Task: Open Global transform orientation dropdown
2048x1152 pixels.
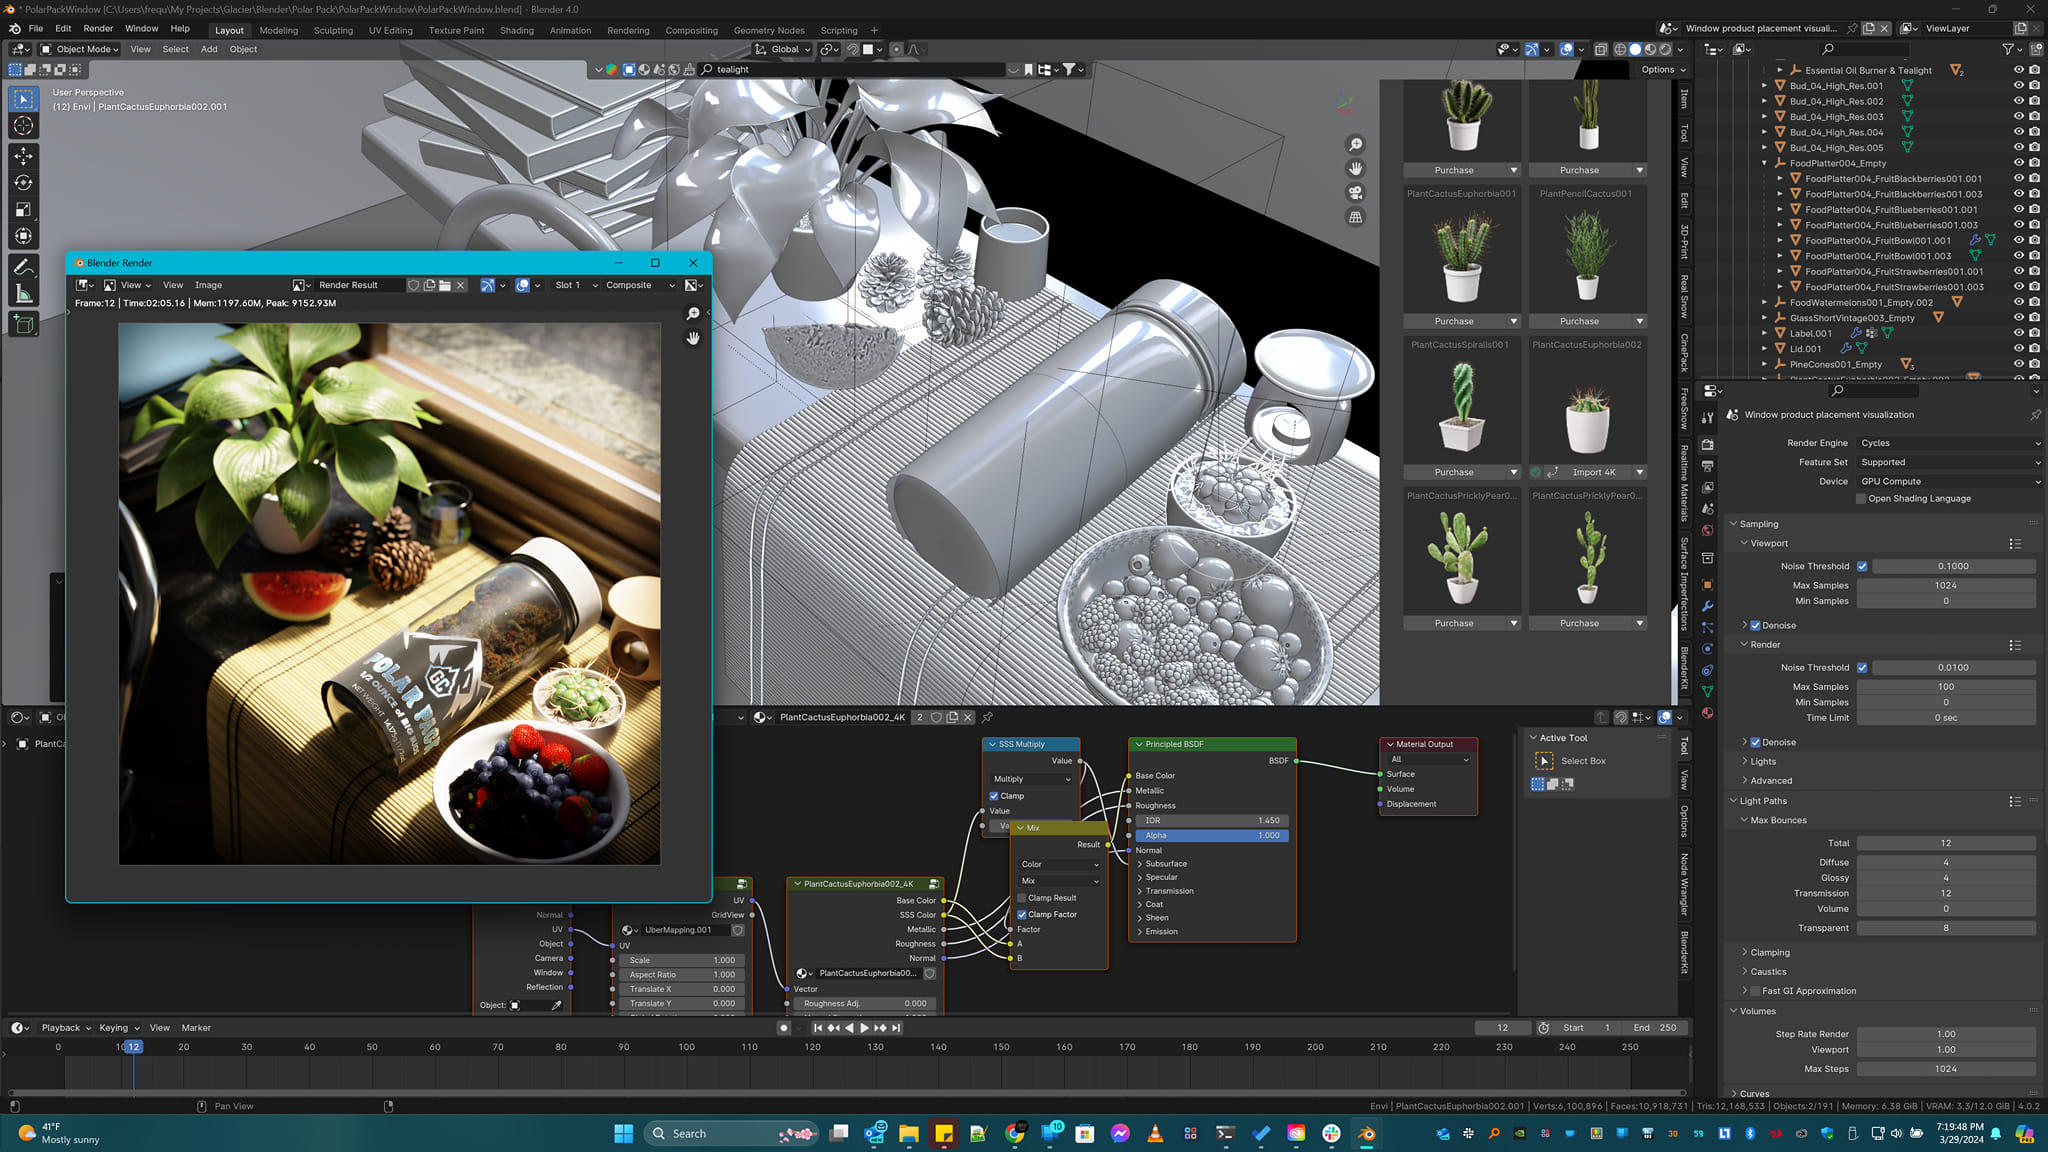Action: coord(781,49)
